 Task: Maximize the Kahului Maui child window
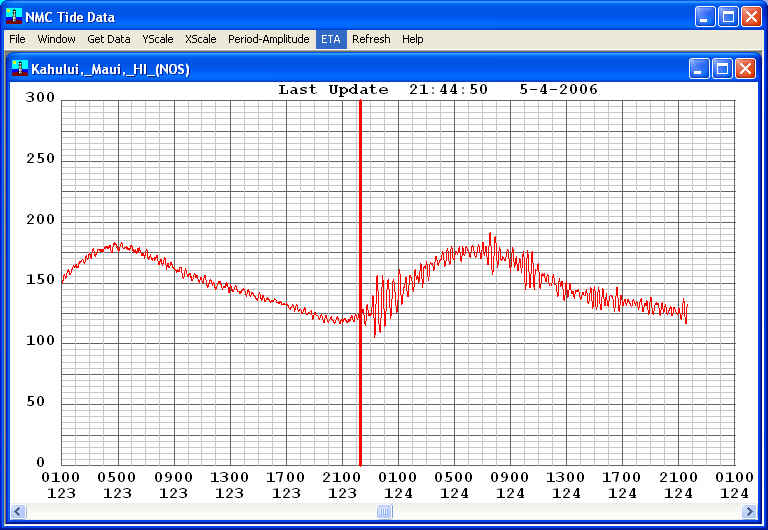pos(722,69)
